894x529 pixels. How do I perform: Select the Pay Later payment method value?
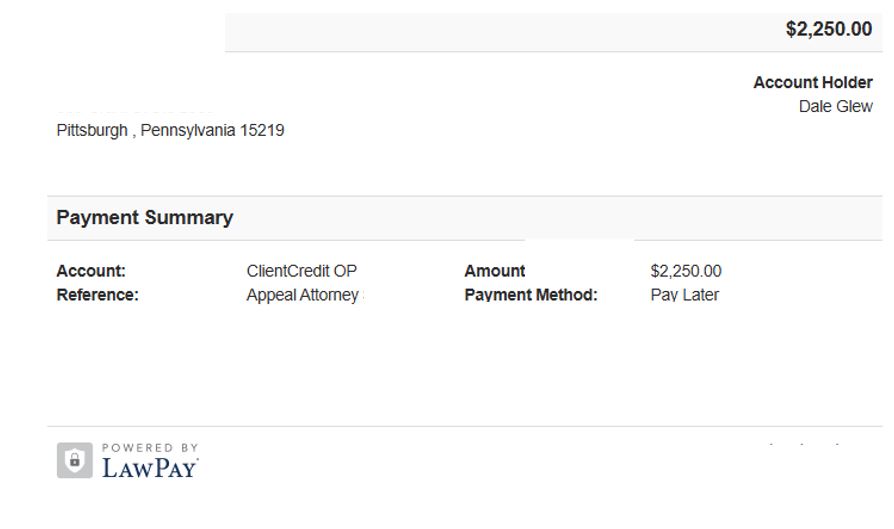click(x=684, y=295)
